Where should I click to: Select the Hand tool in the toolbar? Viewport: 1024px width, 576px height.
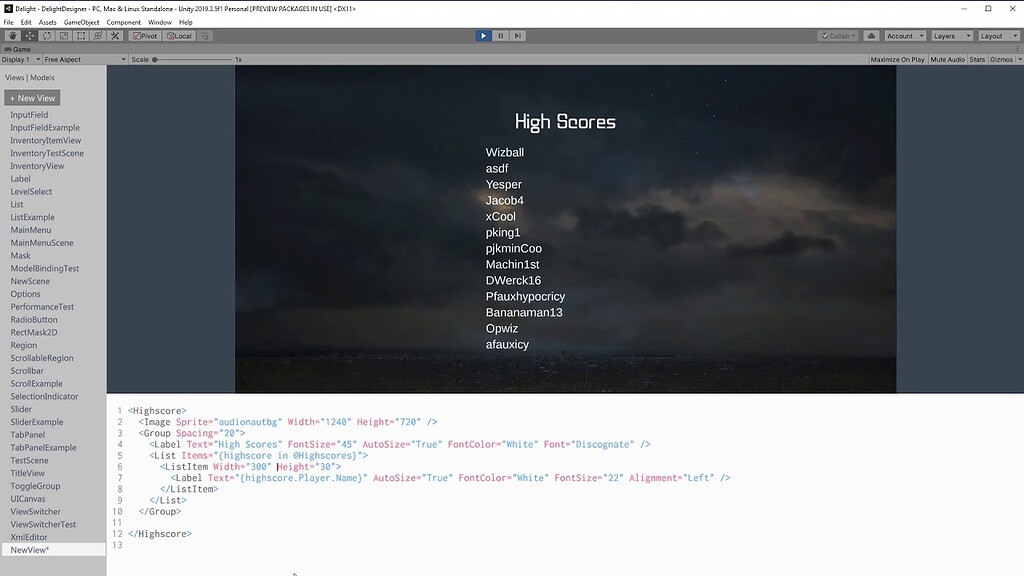(x=12, y=35)
